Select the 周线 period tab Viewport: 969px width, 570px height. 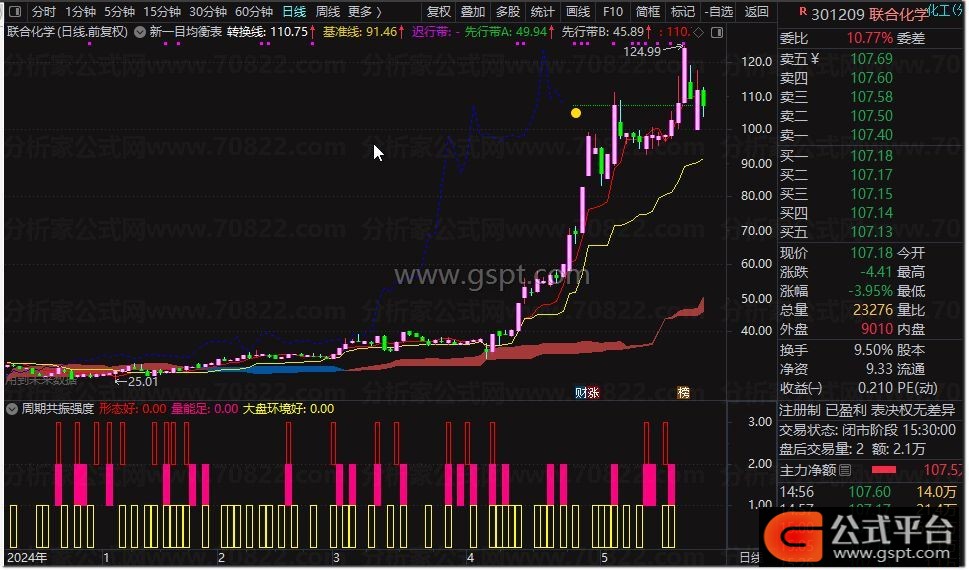click(328, 11)
